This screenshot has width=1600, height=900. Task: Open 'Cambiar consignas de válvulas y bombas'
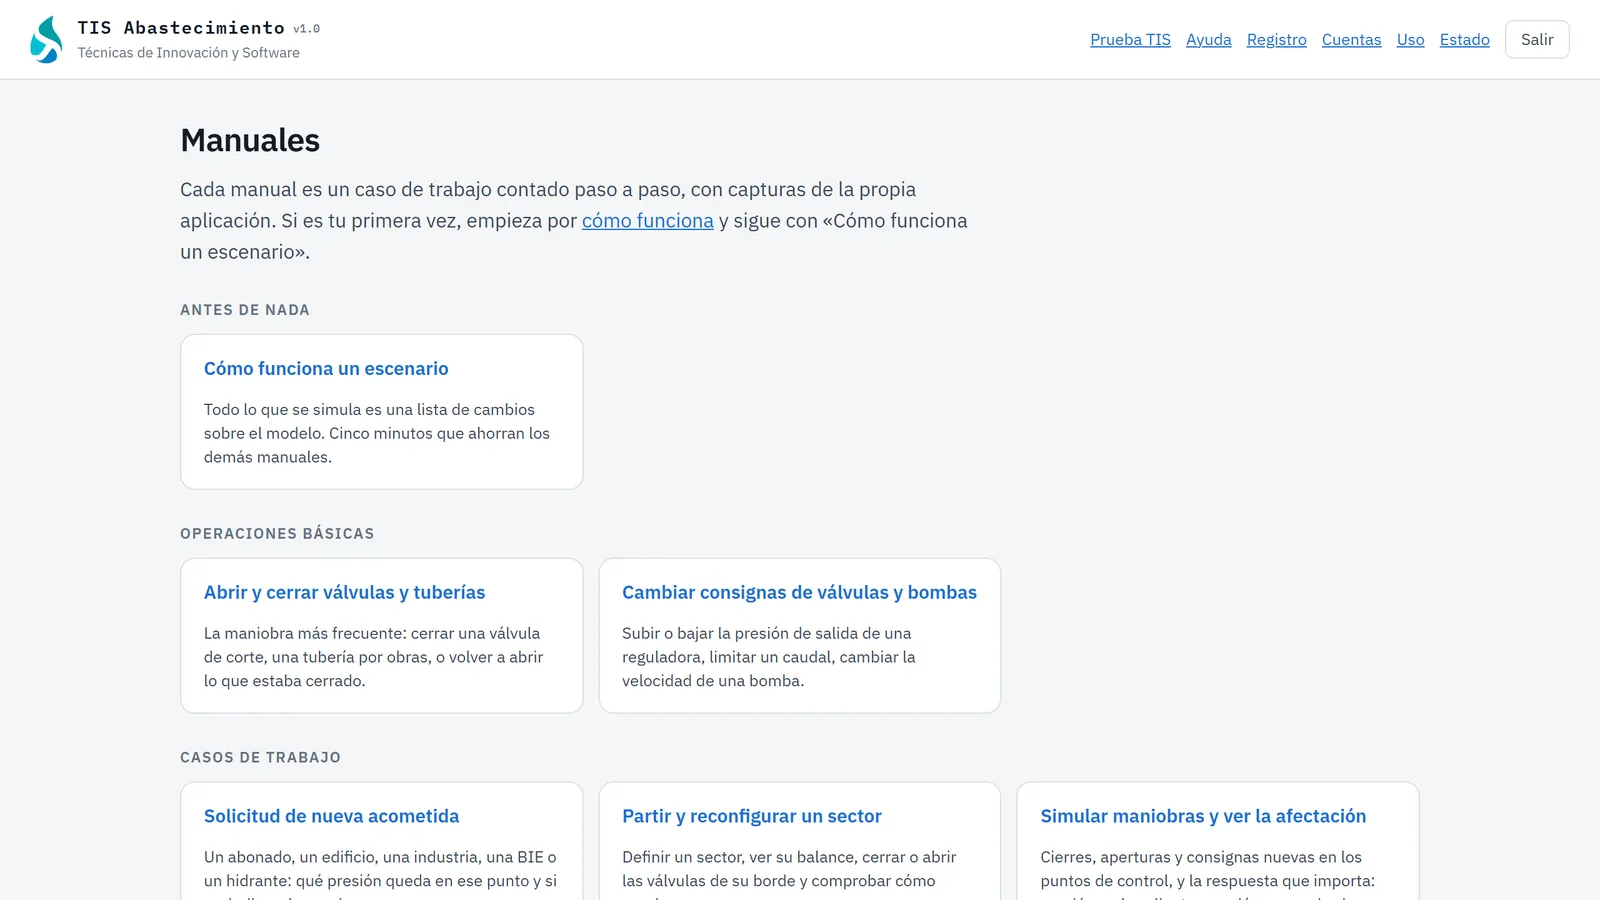(799, 593)
